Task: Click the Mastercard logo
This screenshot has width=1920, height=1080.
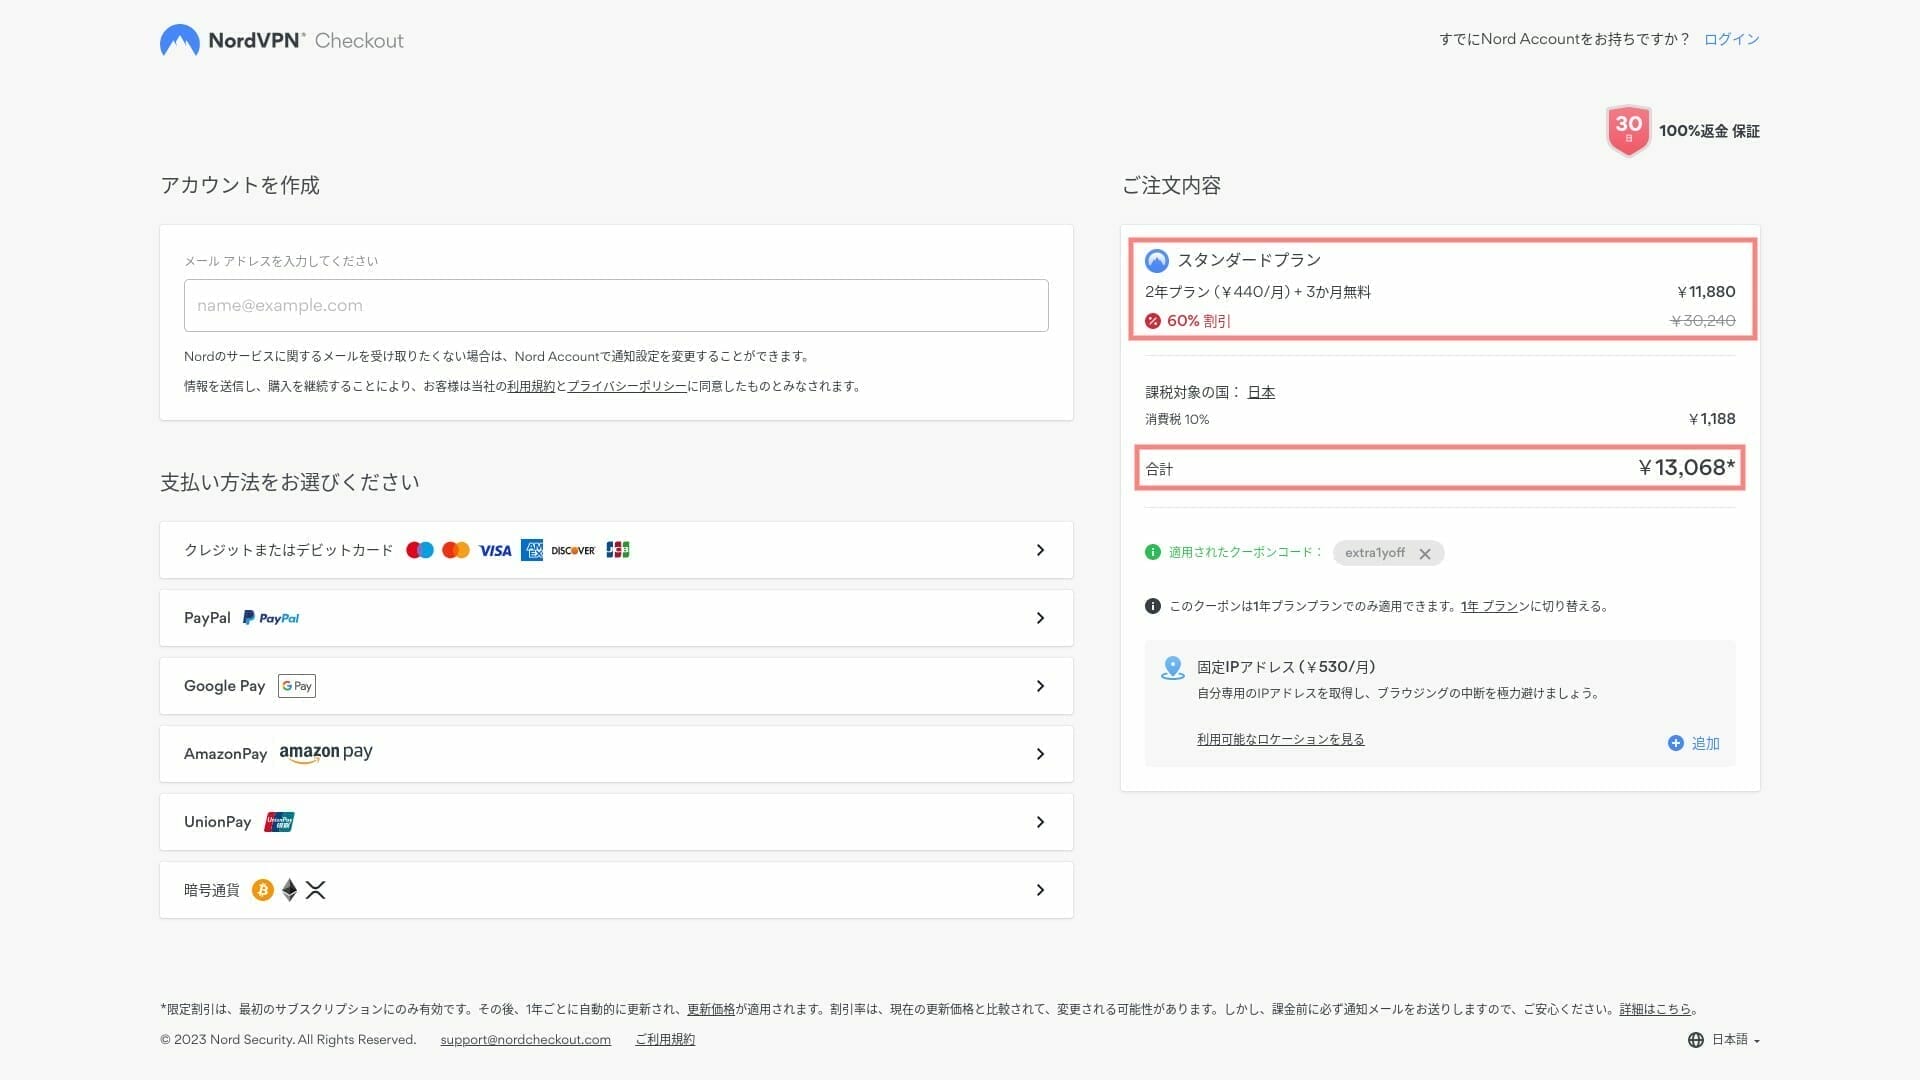Action: (x=456, y=550)
